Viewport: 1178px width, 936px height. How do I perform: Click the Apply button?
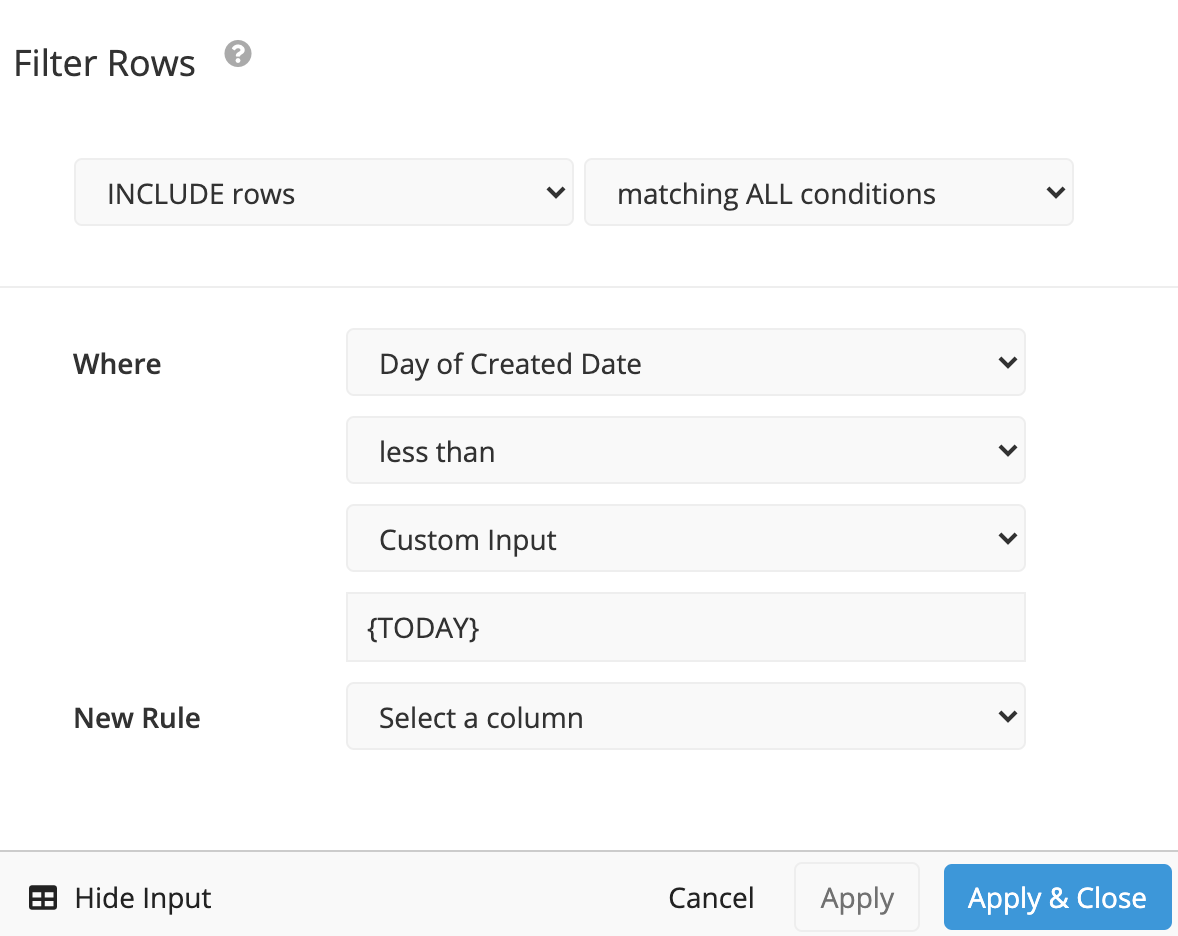[856, 897]
